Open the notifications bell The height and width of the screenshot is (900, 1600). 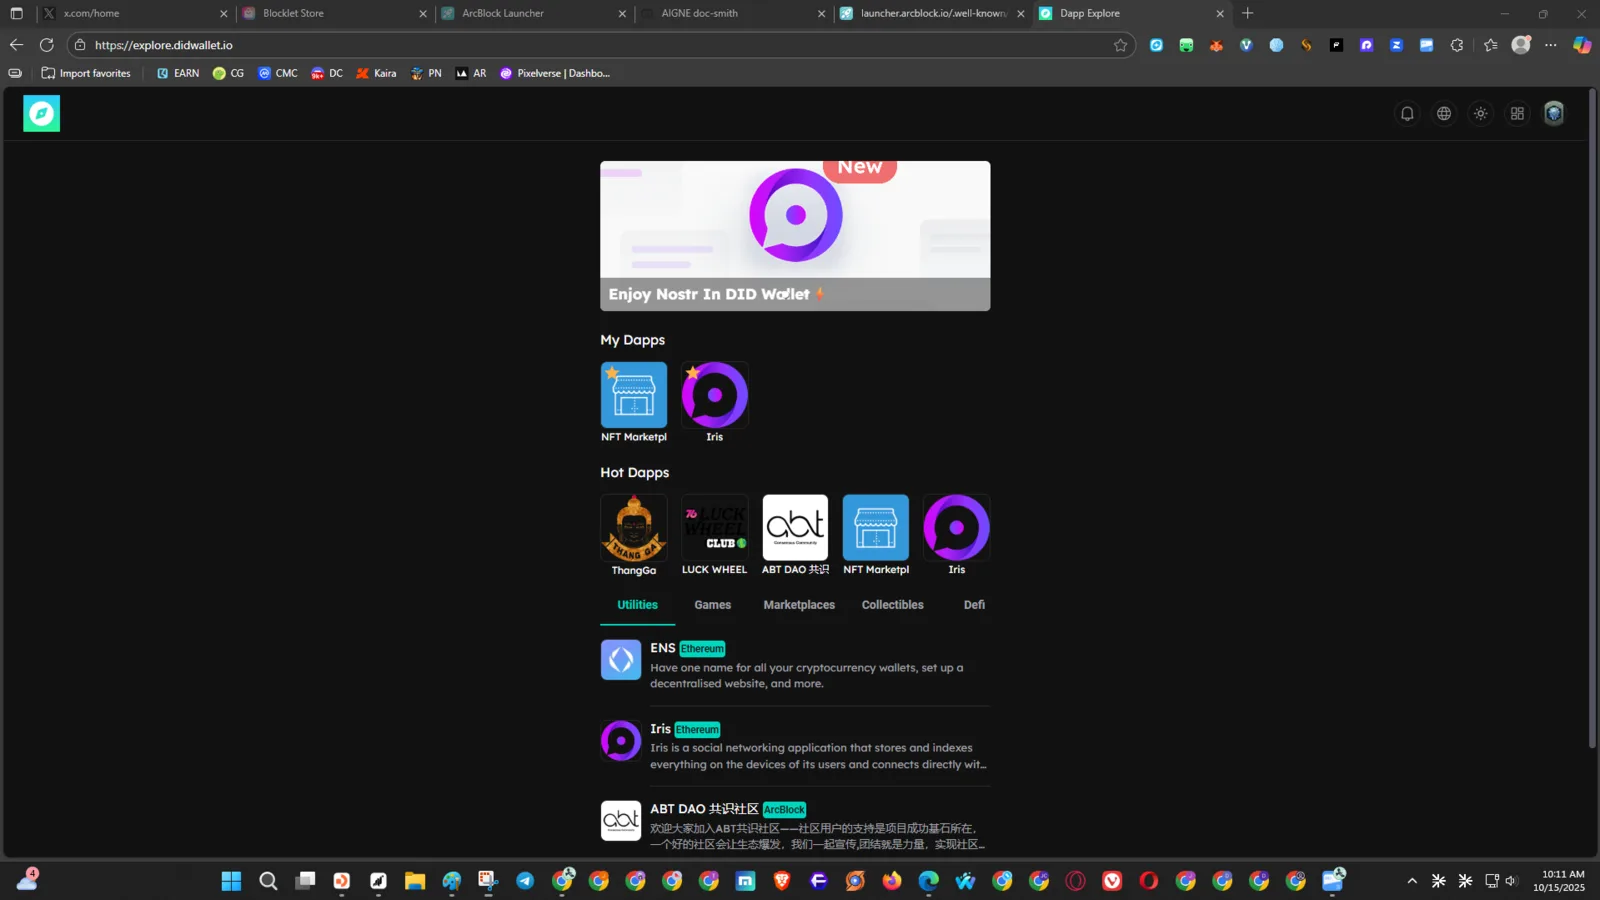[1407, 114]
